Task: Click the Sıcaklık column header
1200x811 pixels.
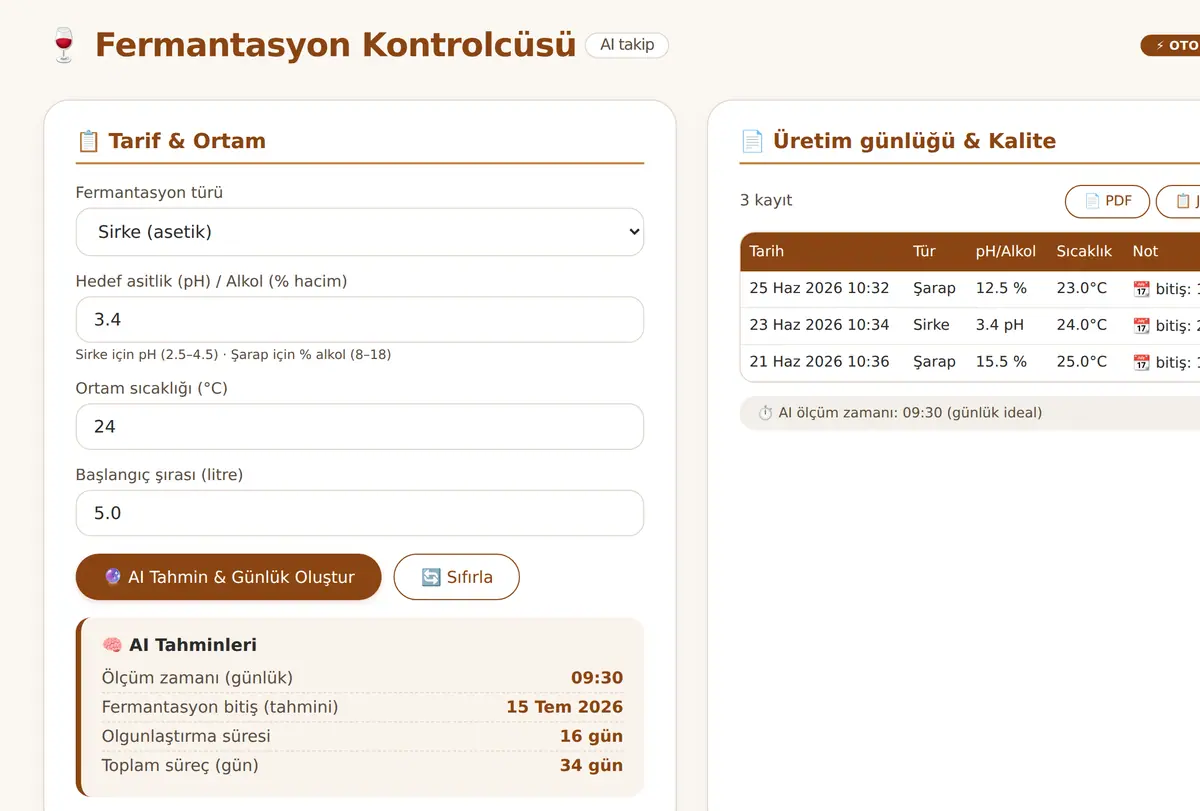Action: pyautogui.click(x=1084, y=252)
